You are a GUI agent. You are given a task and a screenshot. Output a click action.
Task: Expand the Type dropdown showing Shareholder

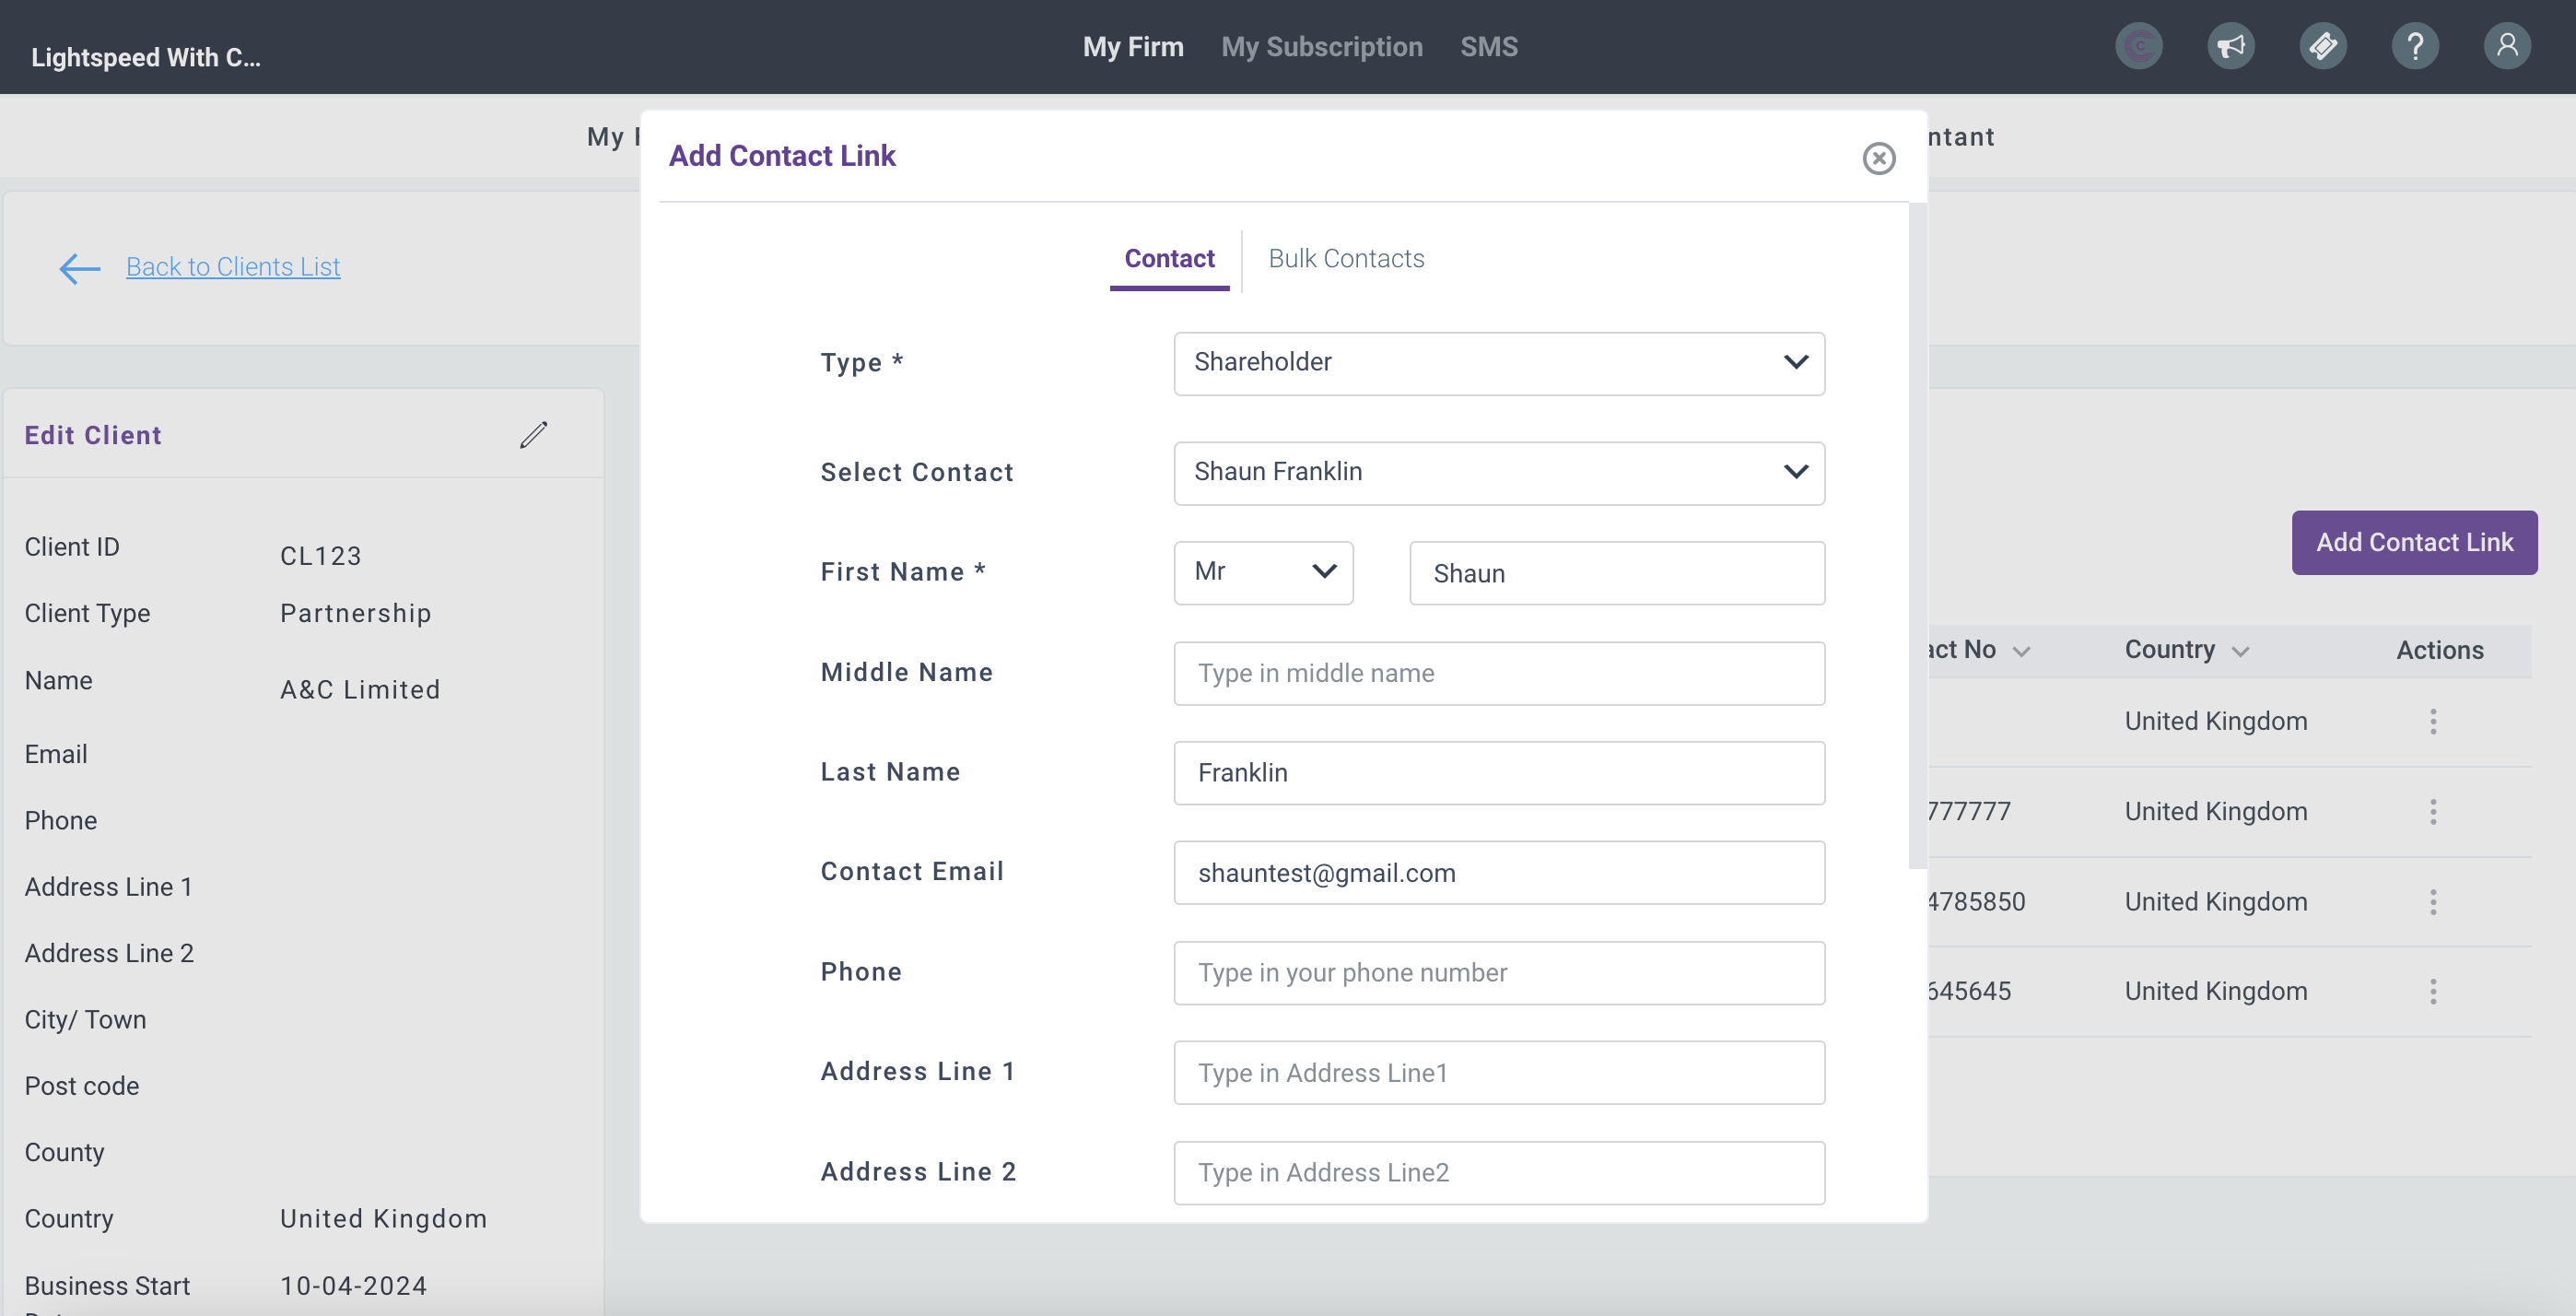[1498, 363]
